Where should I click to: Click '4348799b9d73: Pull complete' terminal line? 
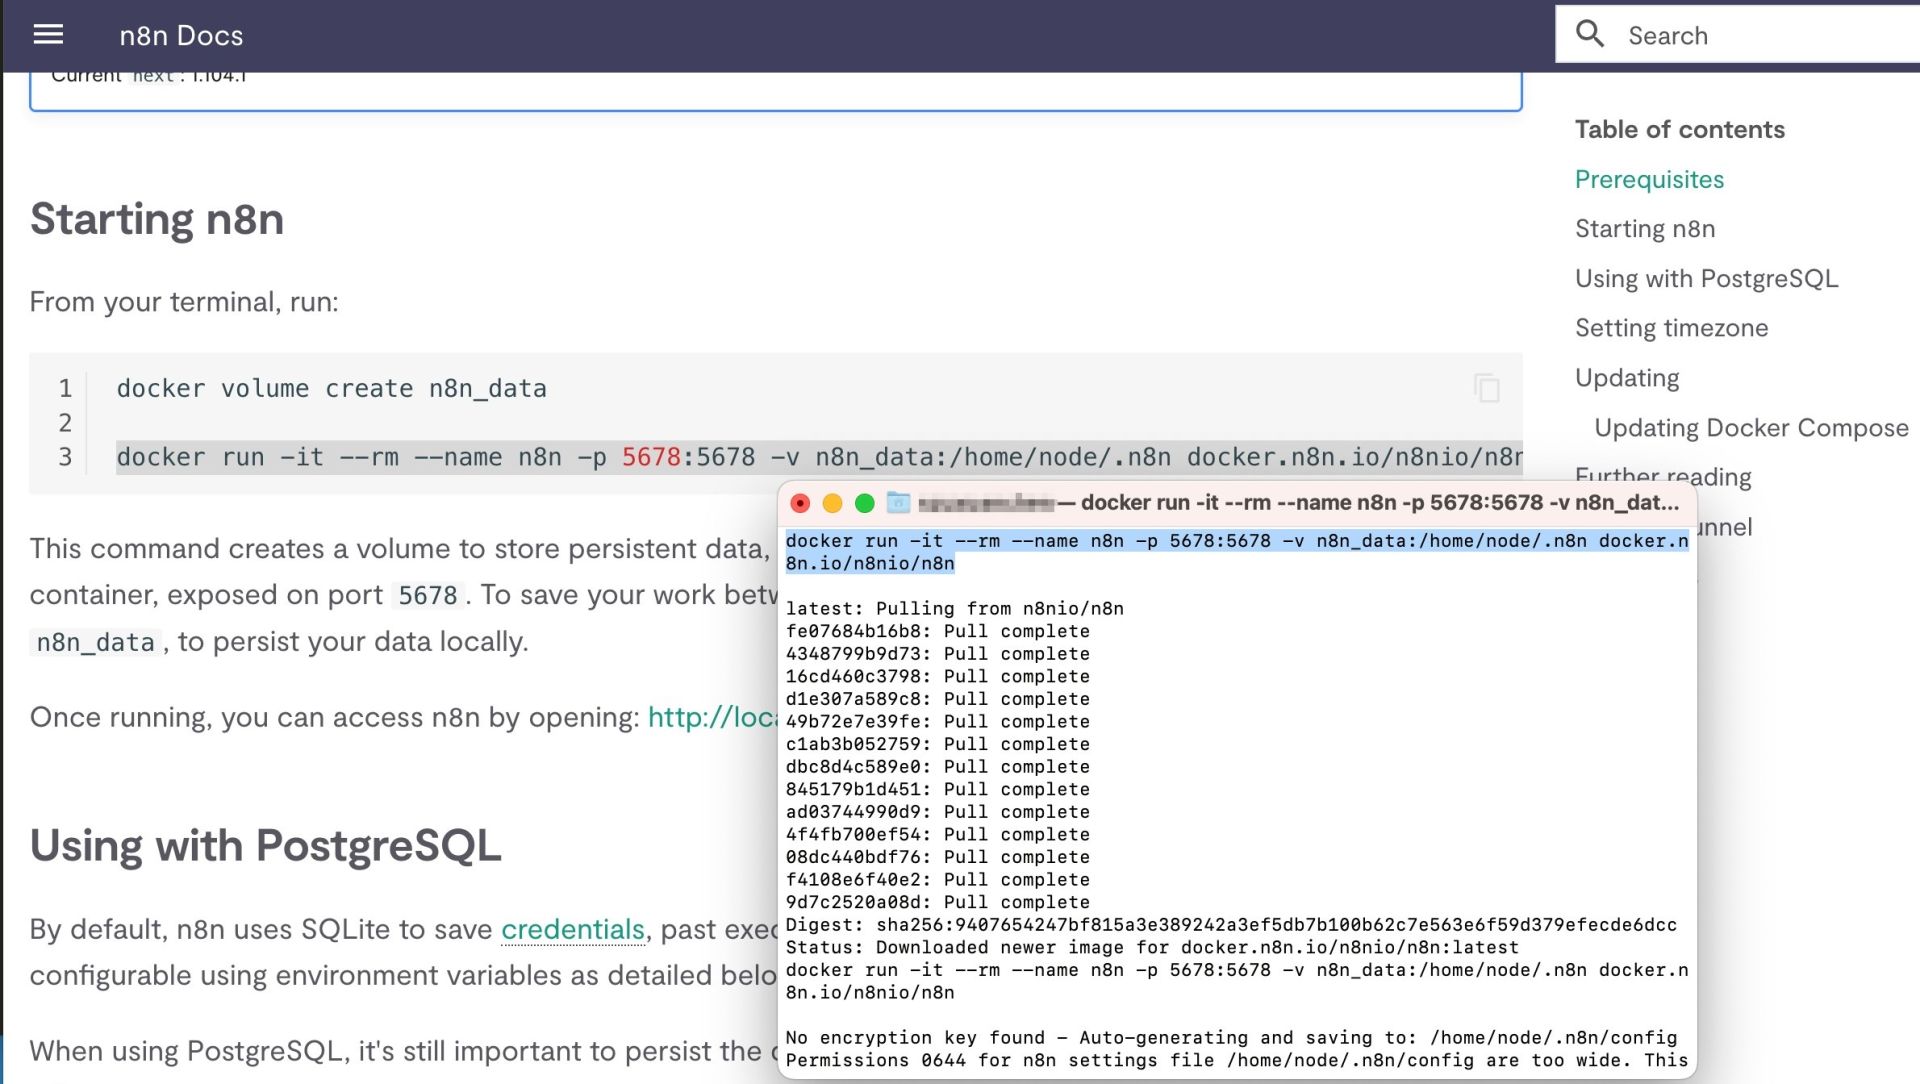(x=937, y=654)
